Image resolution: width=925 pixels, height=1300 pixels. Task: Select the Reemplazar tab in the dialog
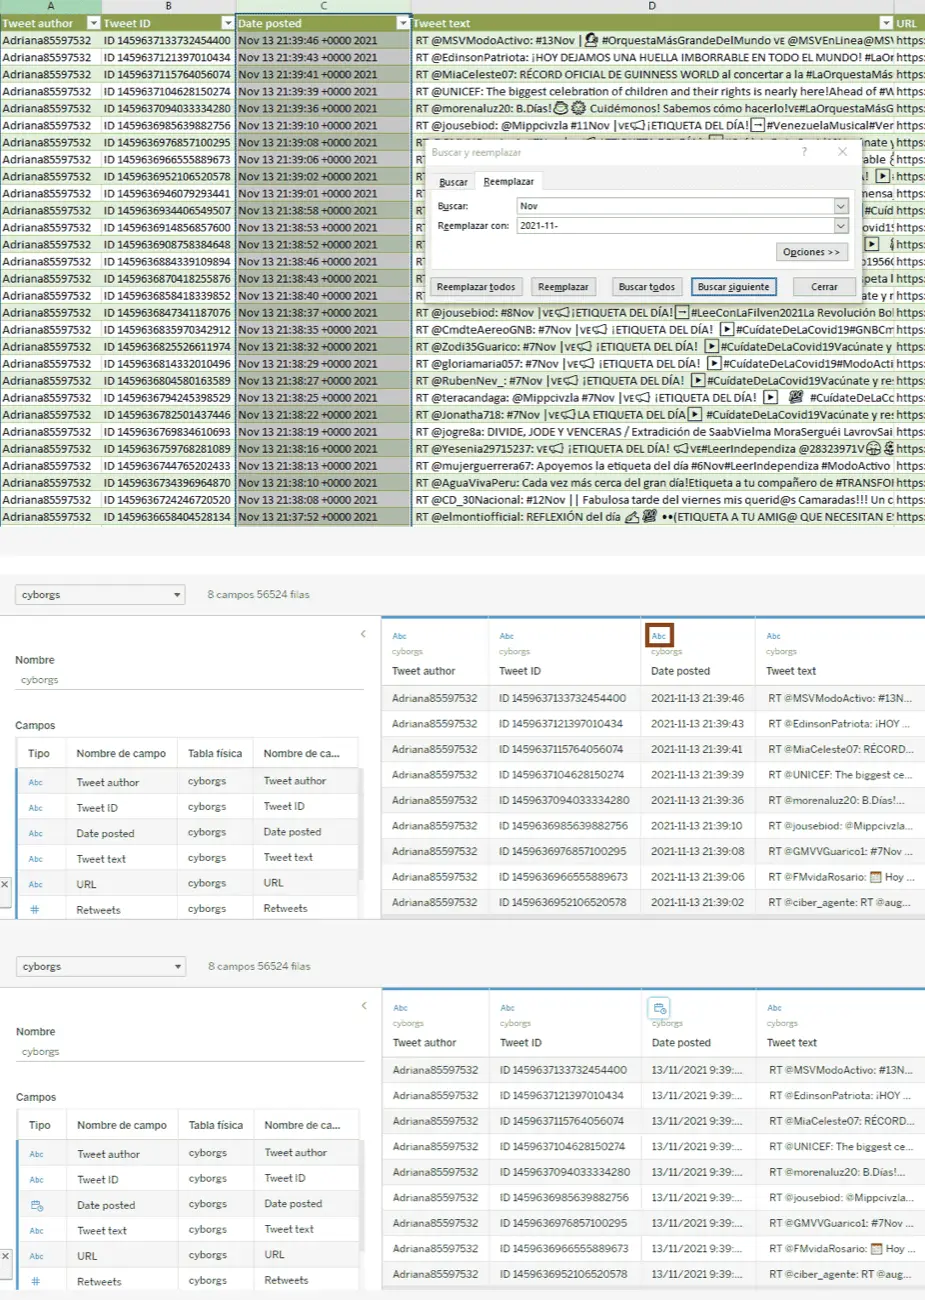[508, 182]
